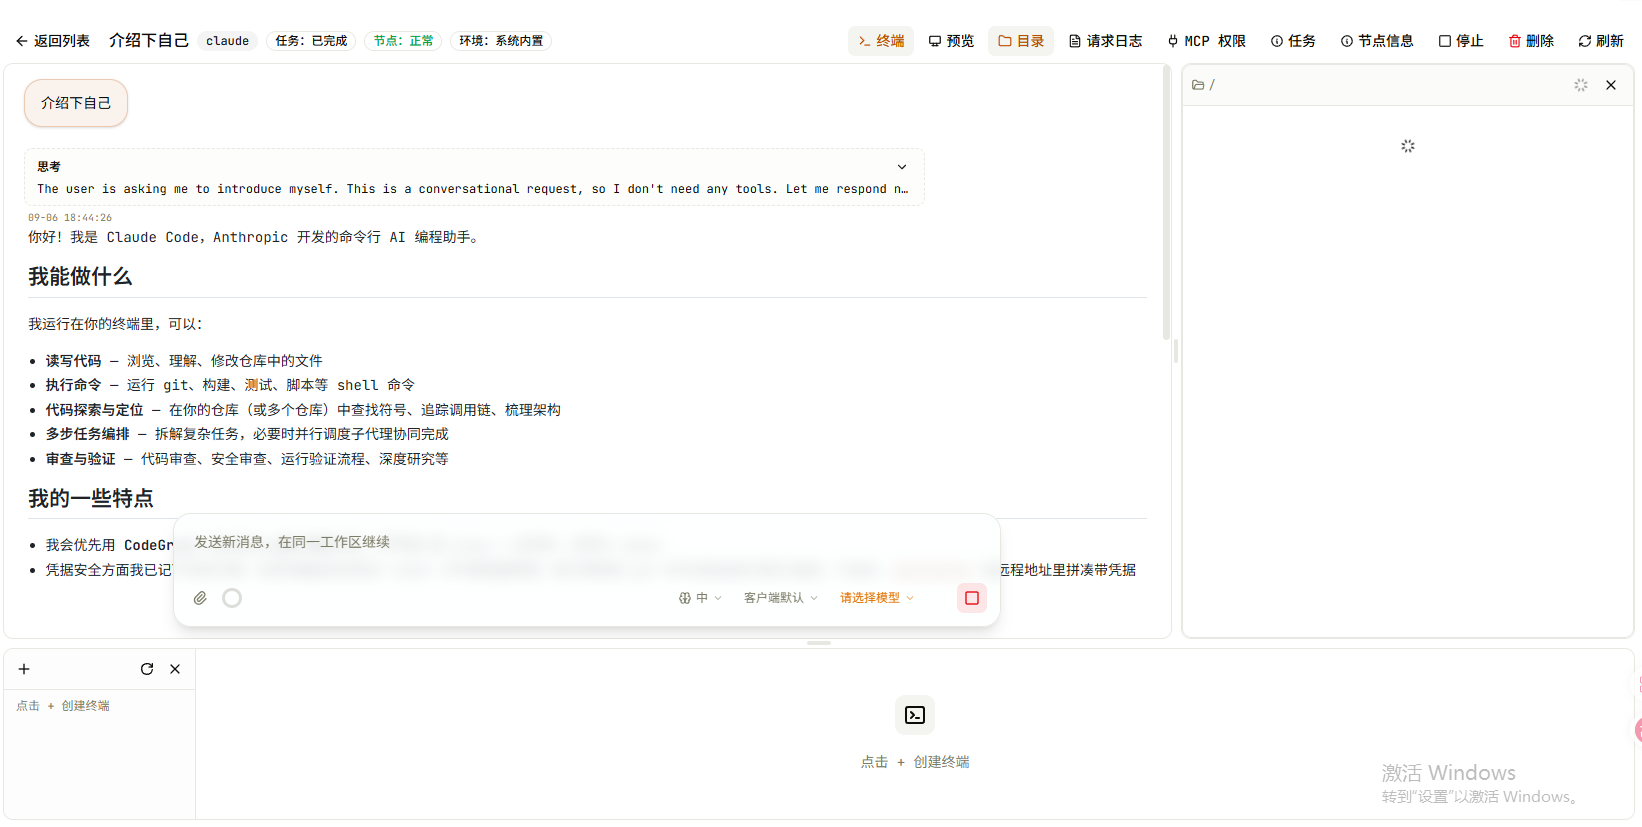Click the red square stop-generation button
Image resolution: width=1642 pixels, height=827 pixels.
(x=972, y=598)
